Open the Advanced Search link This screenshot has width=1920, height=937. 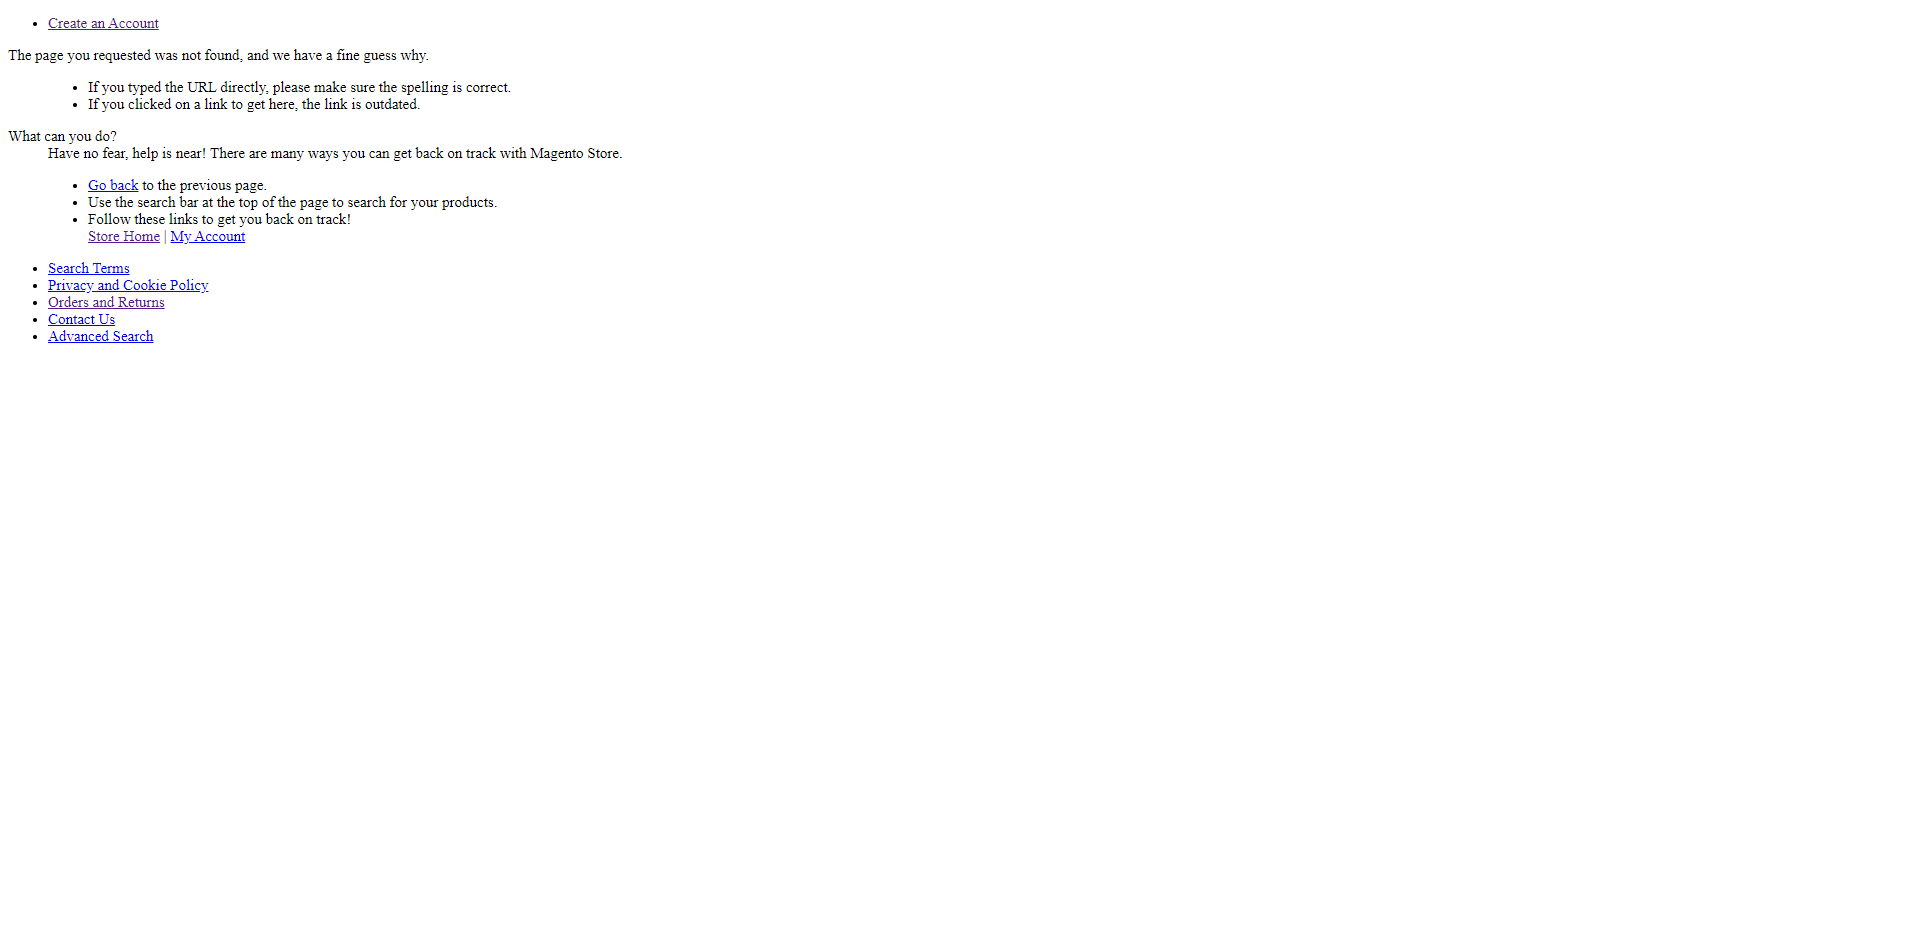tap(100, 336)
